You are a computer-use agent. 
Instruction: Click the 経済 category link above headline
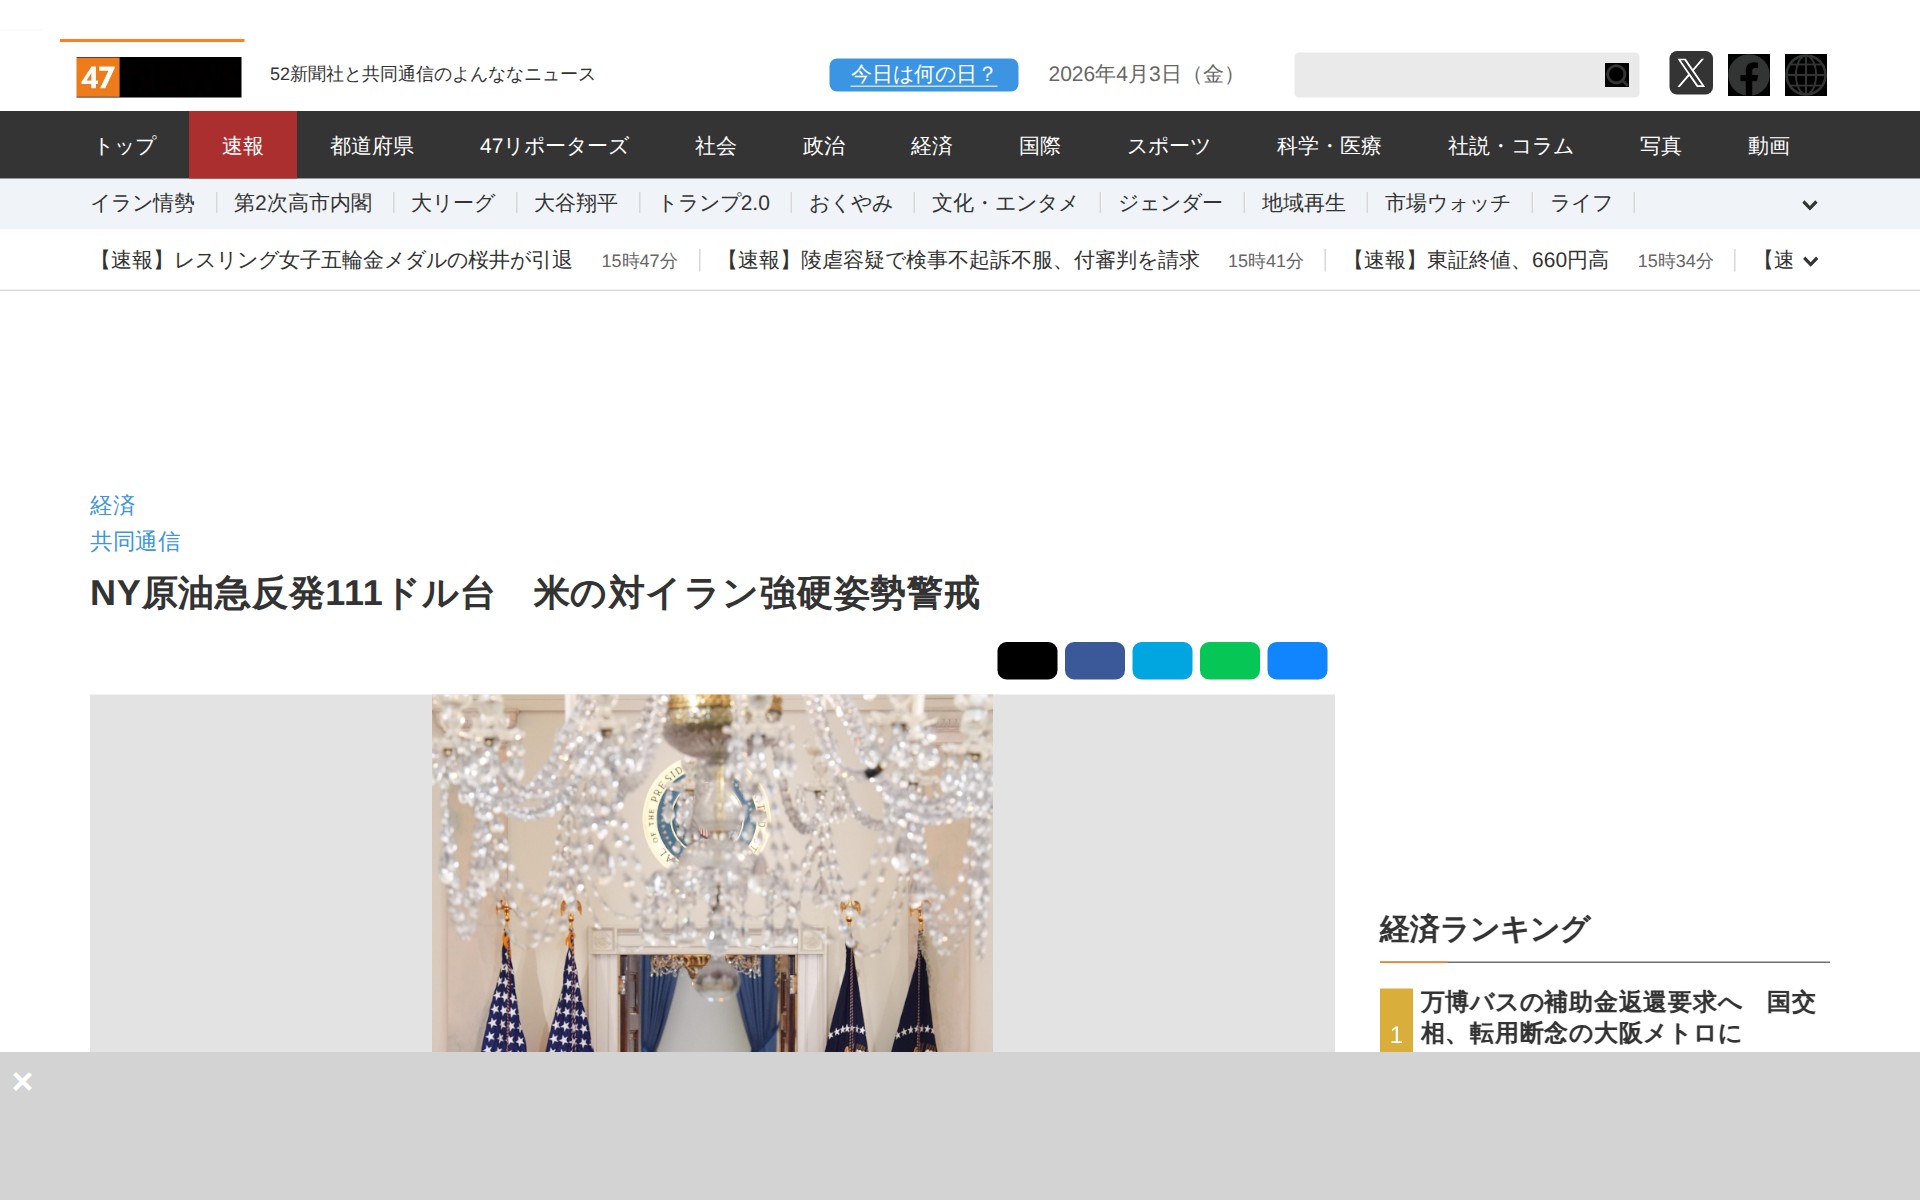[x=112, y=506]
